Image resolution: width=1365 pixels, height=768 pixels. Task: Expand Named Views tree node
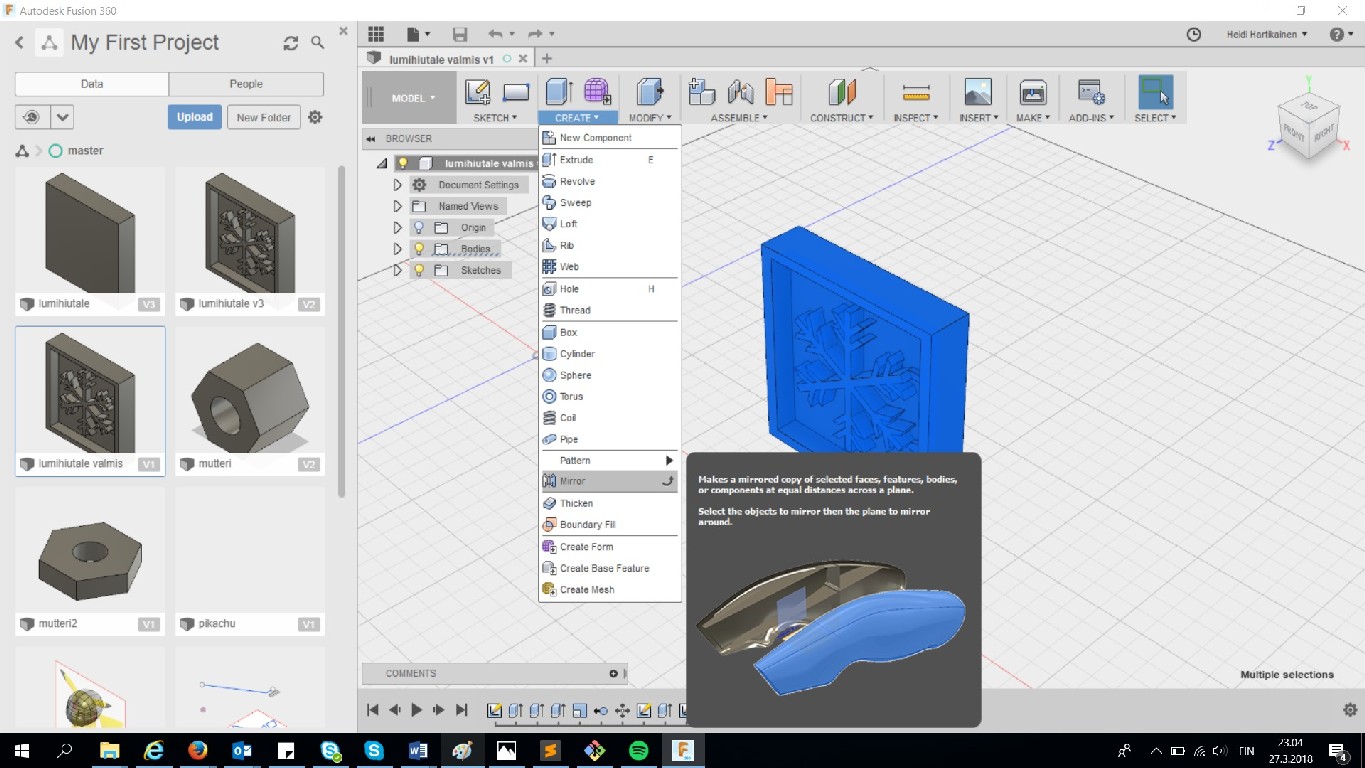[397, 206]
